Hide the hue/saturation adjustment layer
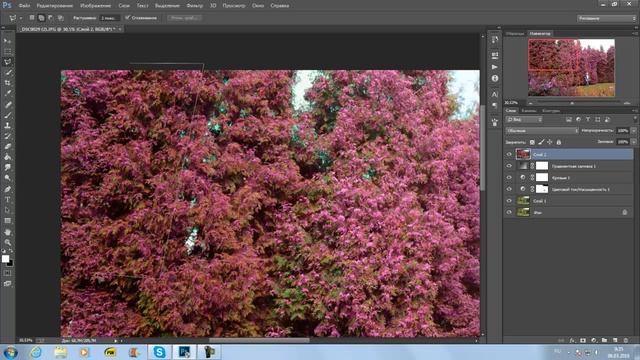This screenshot has height=360, width=640. coord(509,189)
